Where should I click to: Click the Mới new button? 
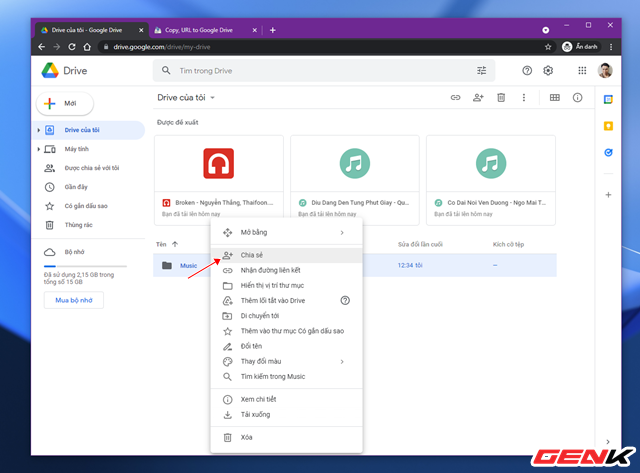64,104
